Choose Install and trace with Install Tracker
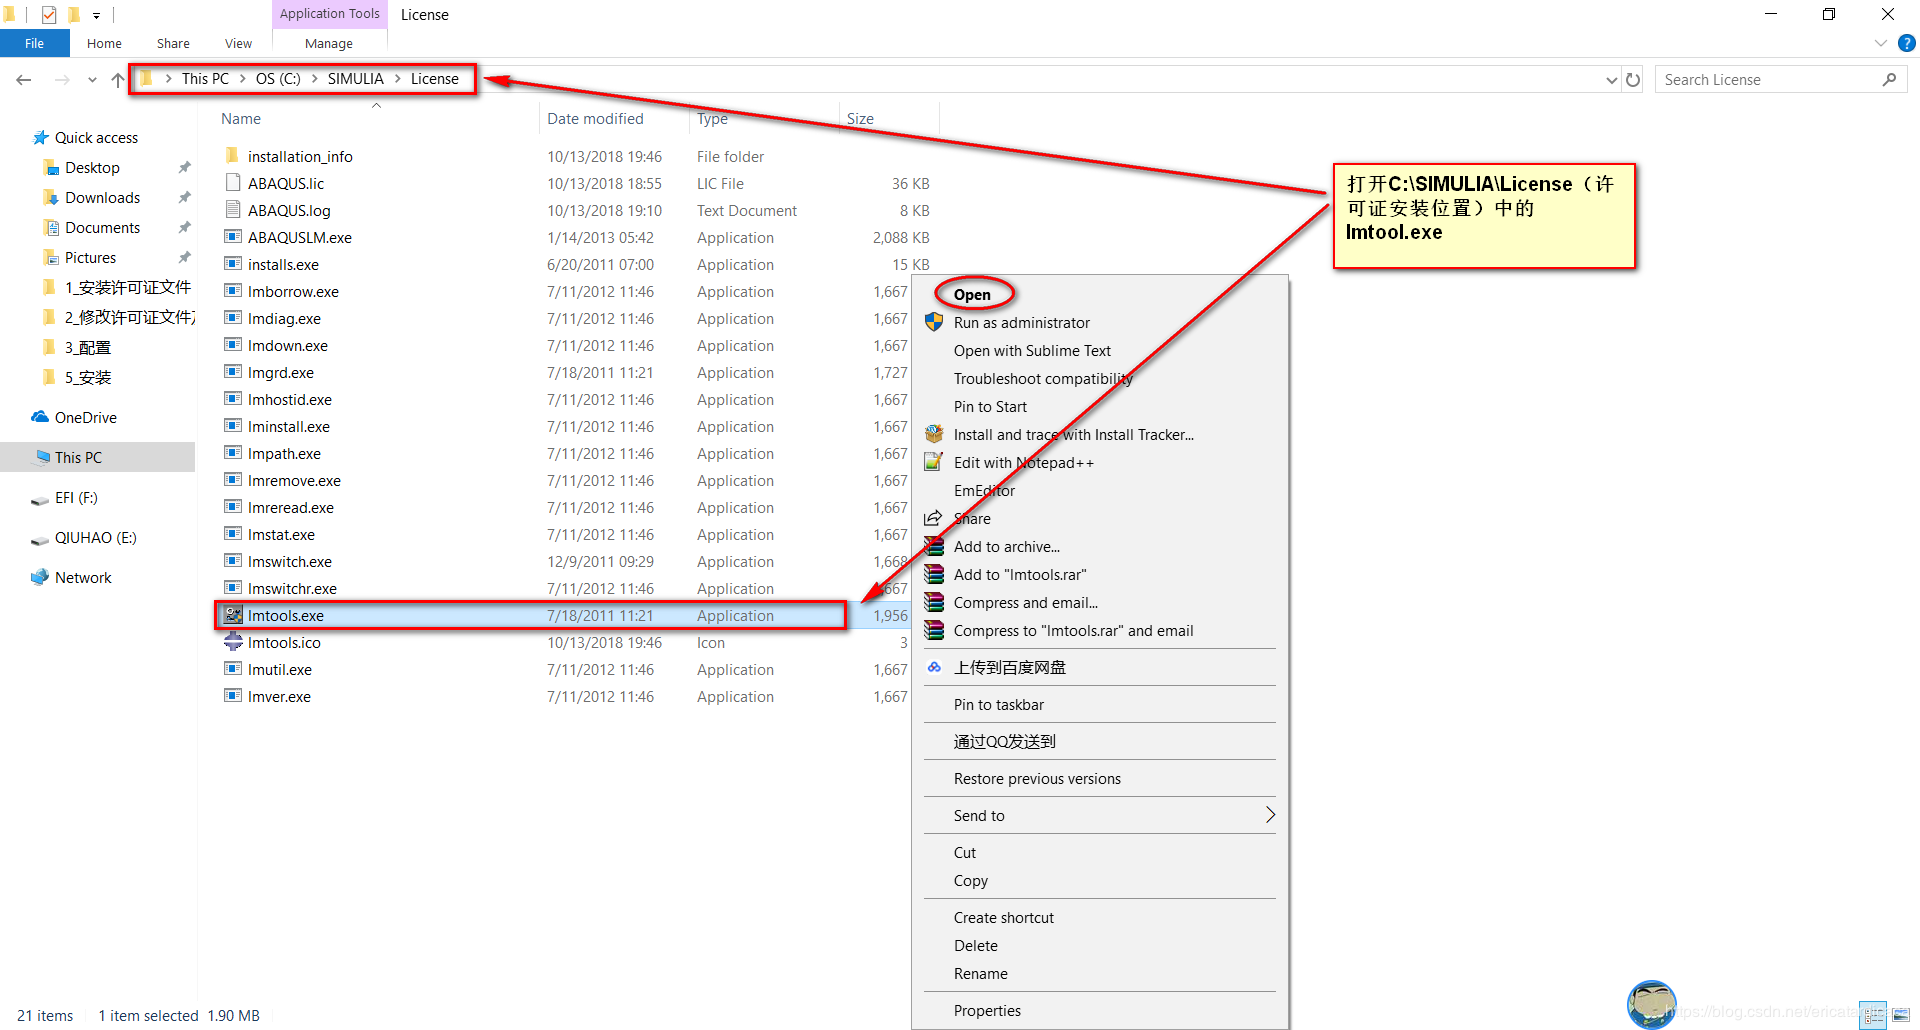 (1073, 434)
